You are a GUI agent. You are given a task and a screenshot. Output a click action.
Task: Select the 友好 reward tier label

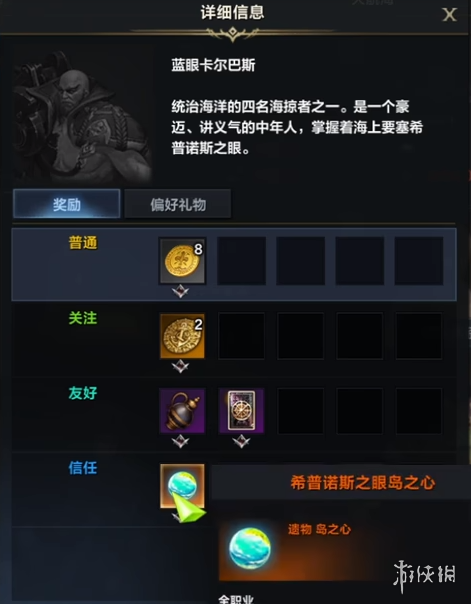[83, 393]
